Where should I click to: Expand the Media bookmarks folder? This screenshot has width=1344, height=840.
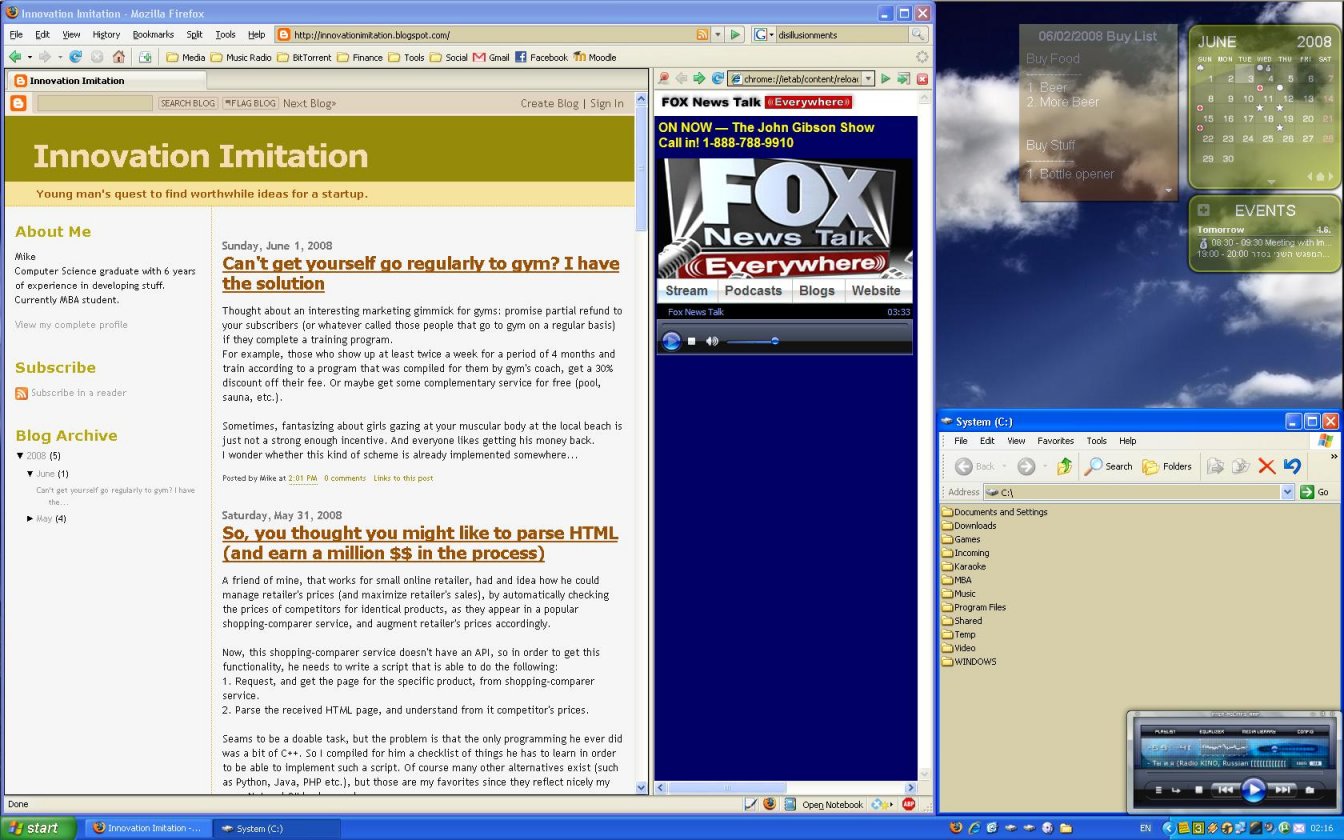186,57
